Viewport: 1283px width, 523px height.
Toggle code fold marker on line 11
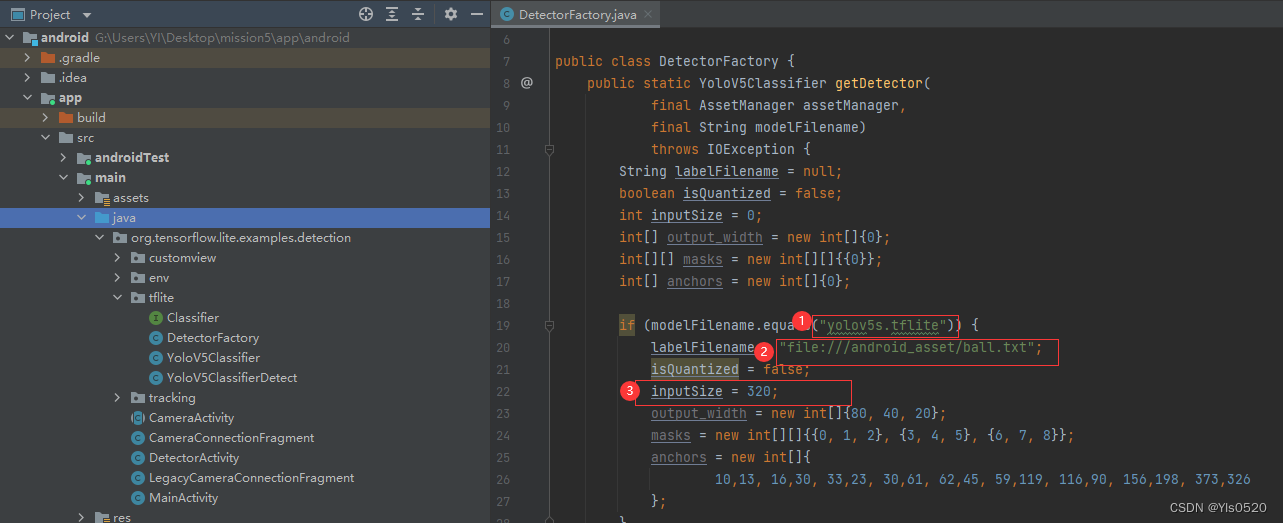point(549,149)
